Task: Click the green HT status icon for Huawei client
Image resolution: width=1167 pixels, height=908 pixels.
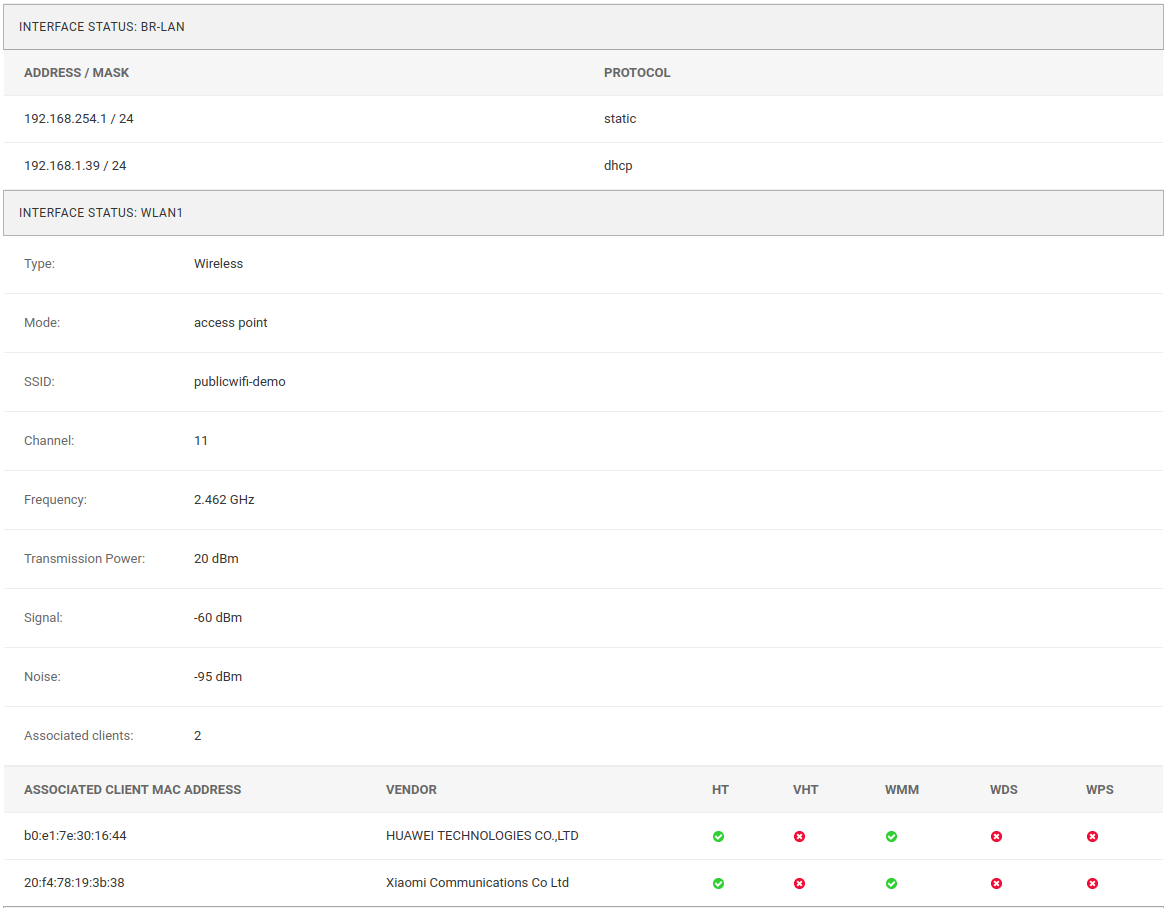Action: (718, 836)
